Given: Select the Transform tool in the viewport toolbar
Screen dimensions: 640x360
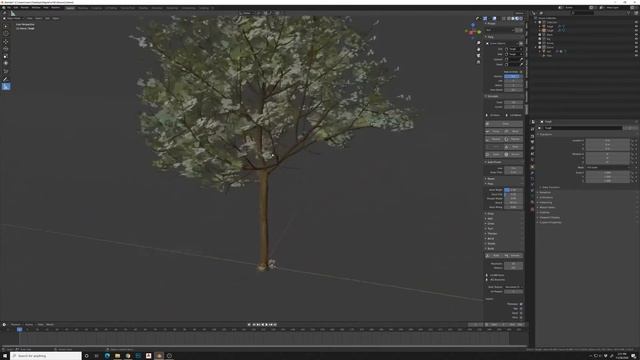Looking at the screenshot, I should pyautogui.click(x=6, y=64).
